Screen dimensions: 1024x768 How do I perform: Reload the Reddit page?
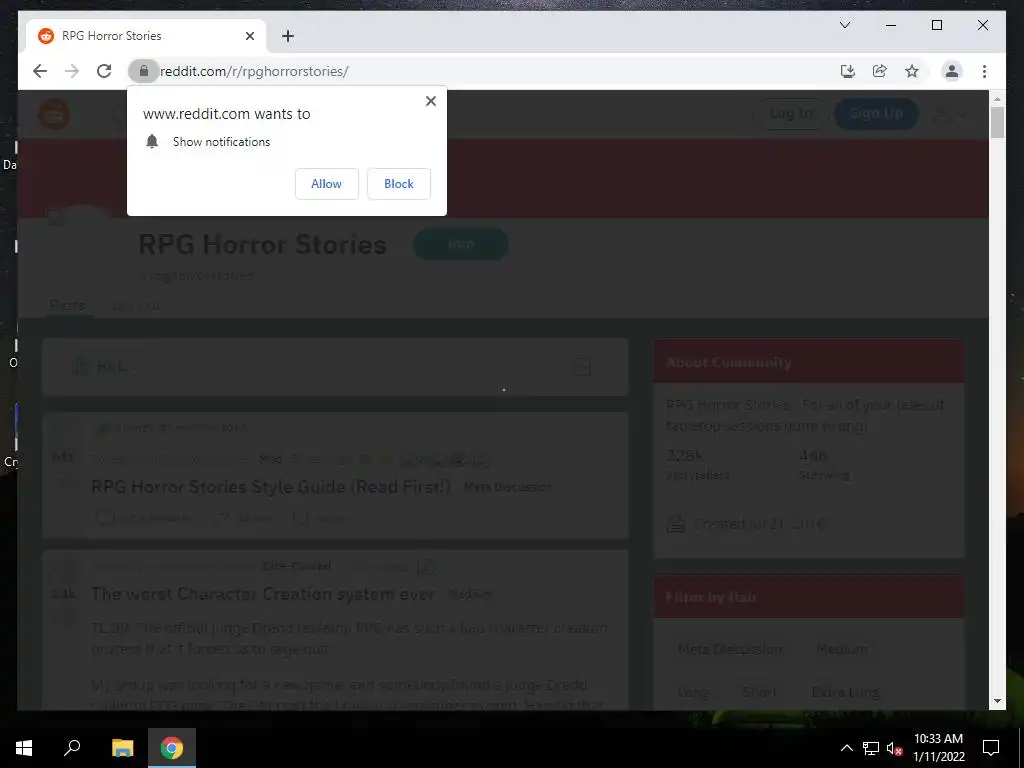[104, 71]
